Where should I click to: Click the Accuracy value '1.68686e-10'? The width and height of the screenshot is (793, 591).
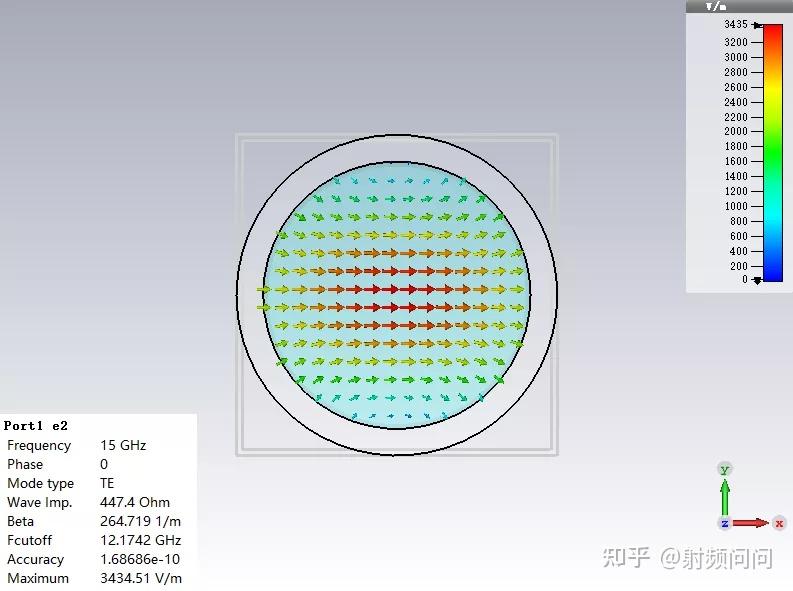[x=140, y=559]
